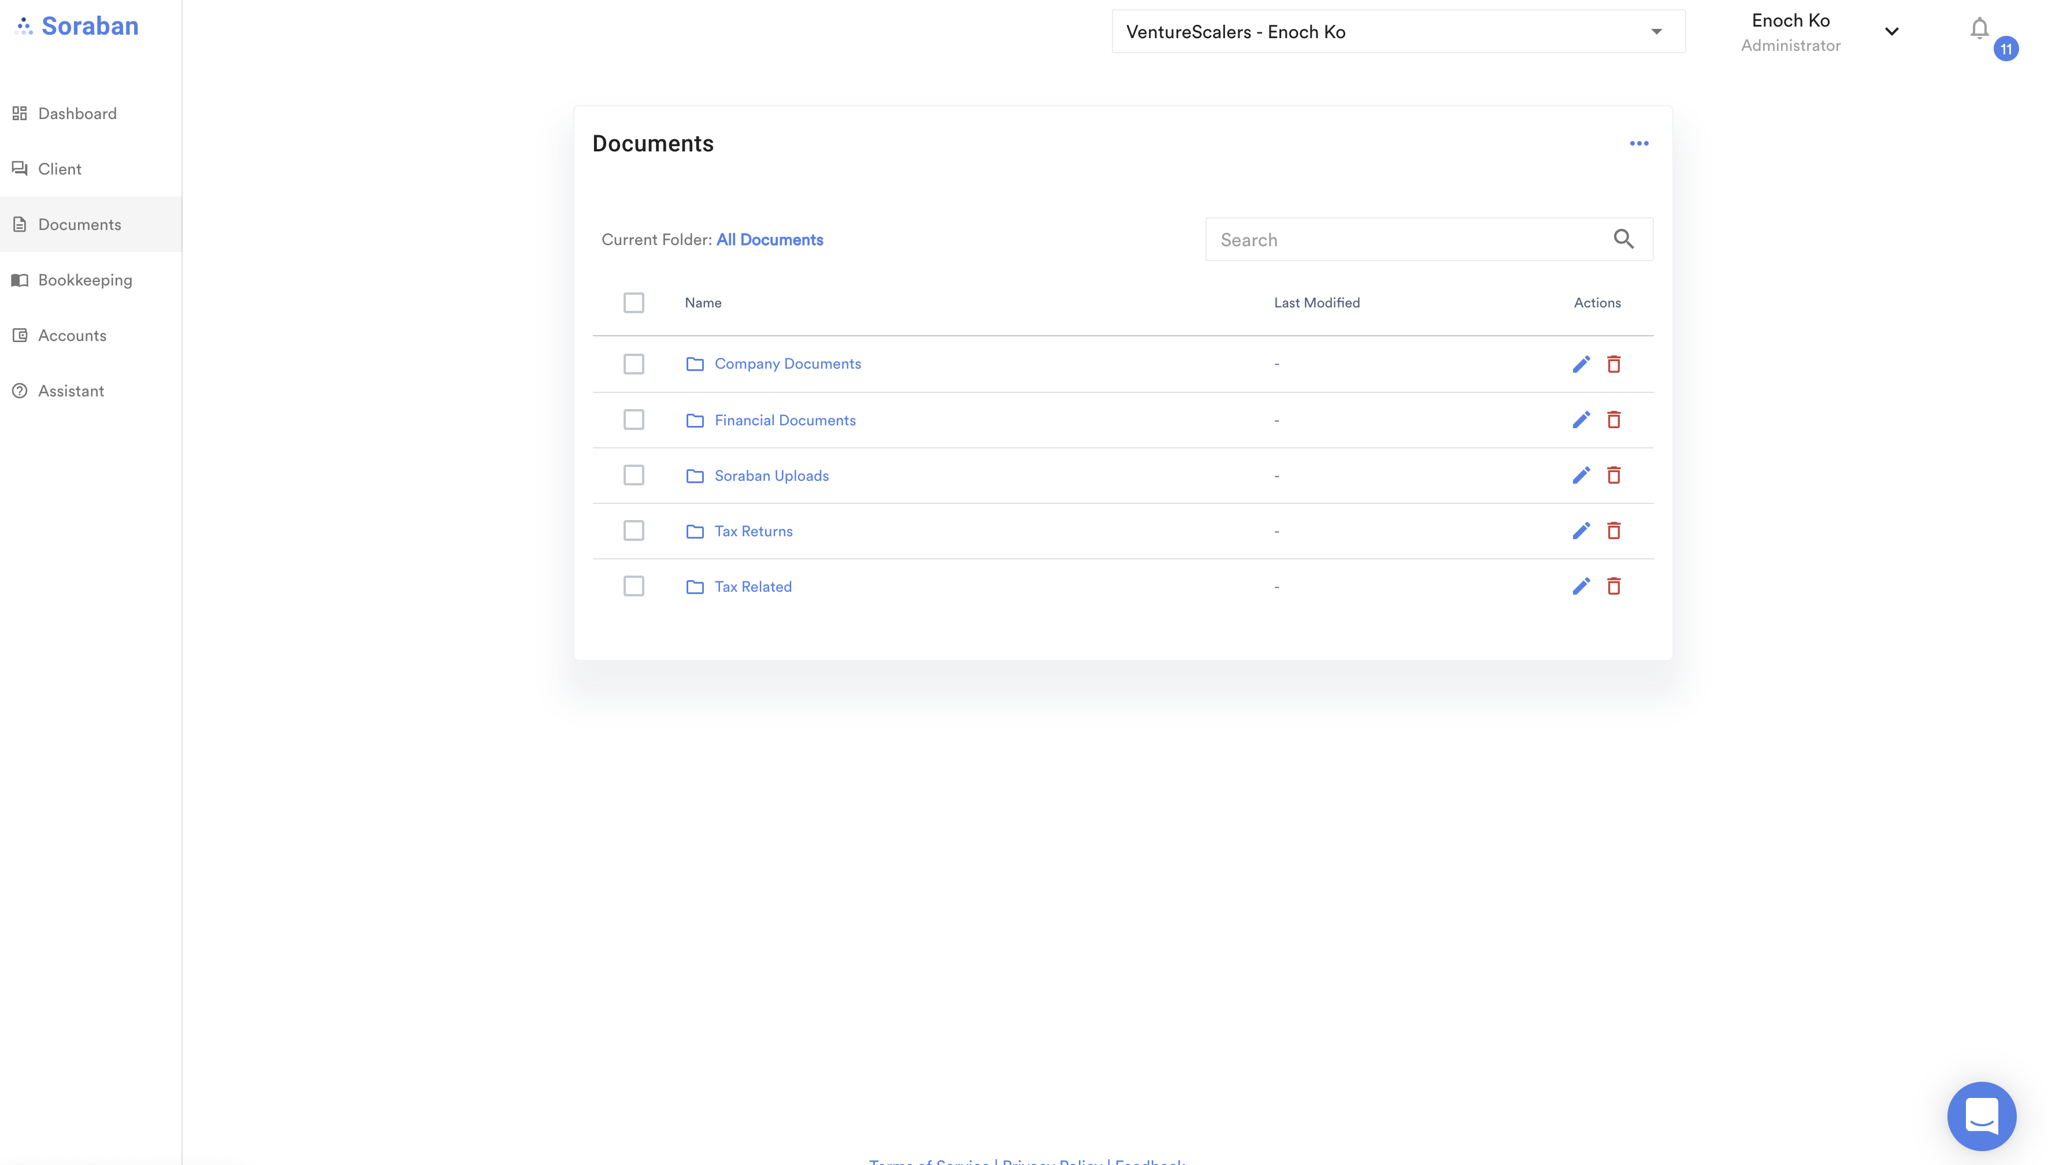The width and height of the screenshot is (2048, 1165).
Task: Open the Soraban Uploads folder link
Action: click(772, 476)
